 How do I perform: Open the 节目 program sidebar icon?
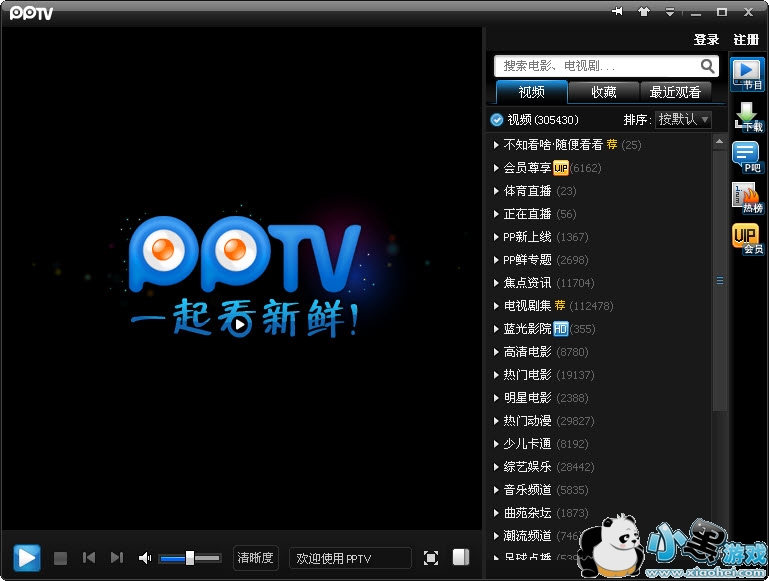(x=747, y=74)
